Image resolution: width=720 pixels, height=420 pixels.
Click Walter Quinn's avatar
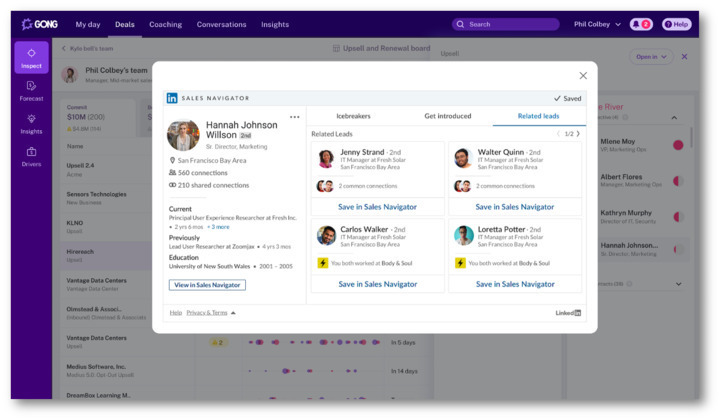[463, 158]
